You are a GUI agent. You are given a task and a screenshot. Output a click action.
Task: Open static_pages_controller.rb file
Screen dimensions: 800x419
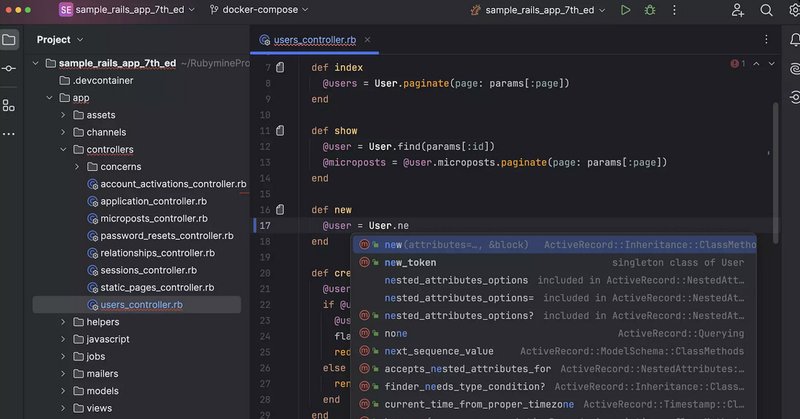[x=151, y=288]
